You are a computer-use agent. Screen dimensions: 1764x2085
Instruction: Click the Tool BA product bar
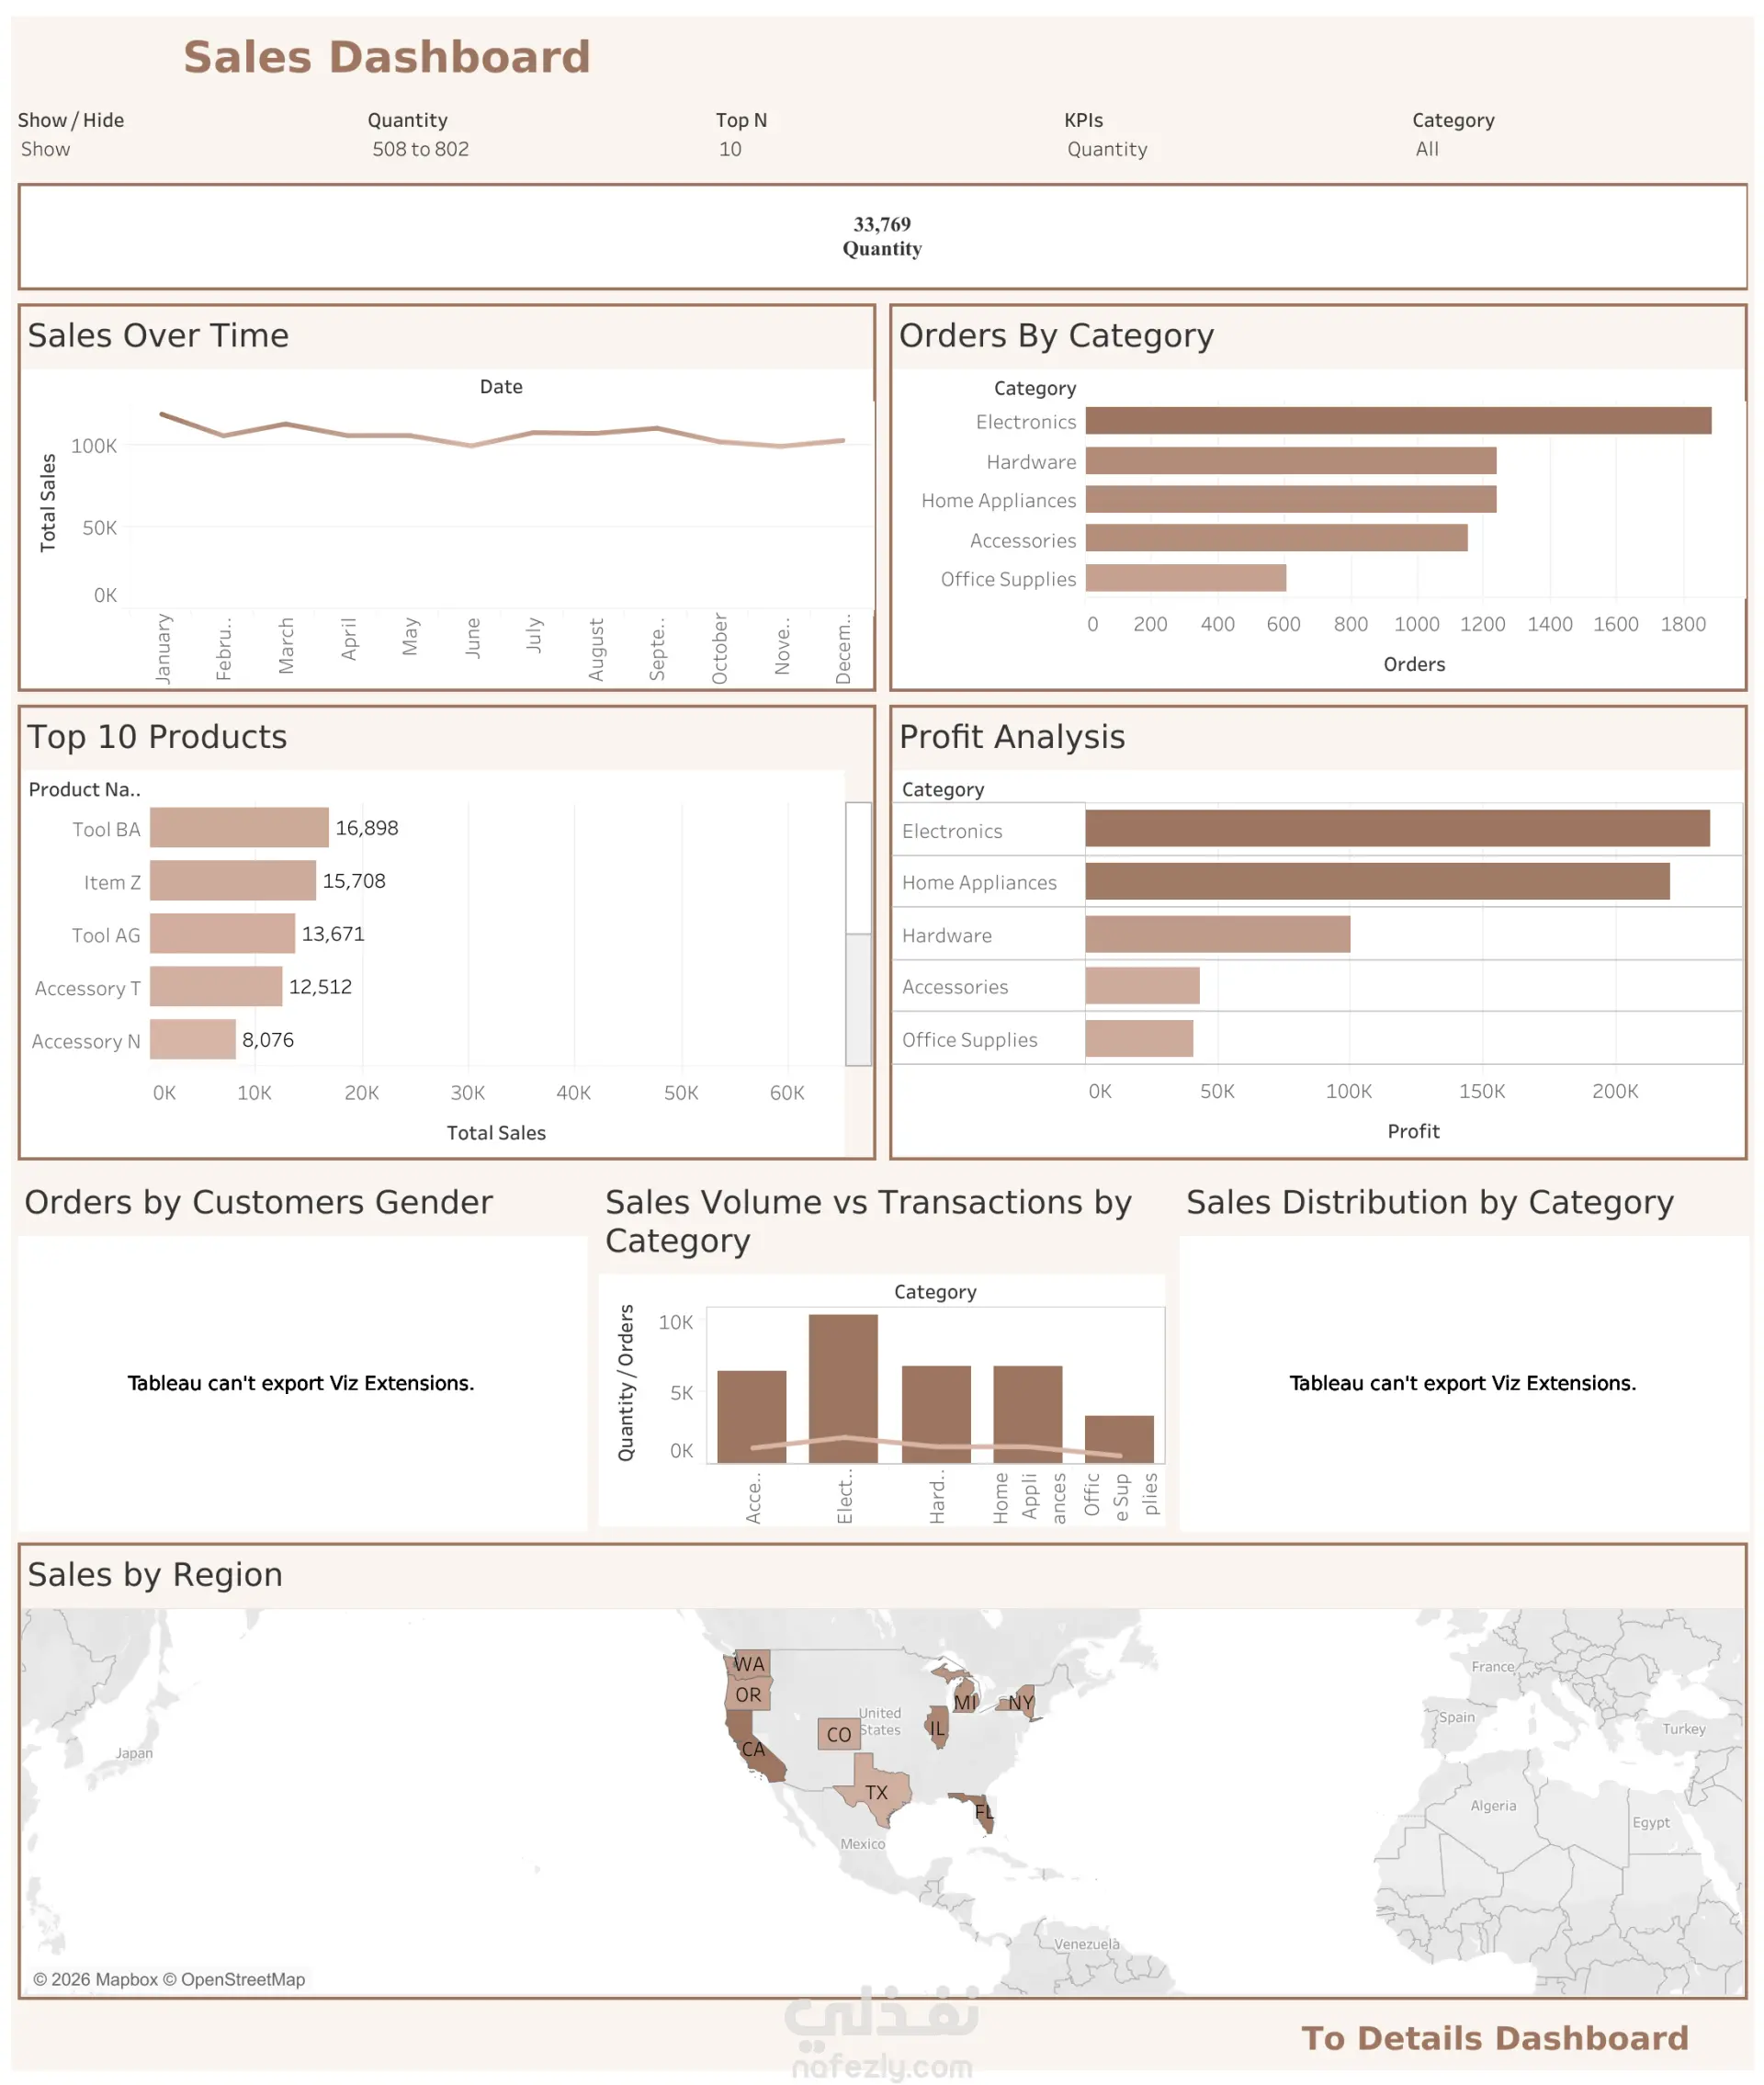[239, 827]
